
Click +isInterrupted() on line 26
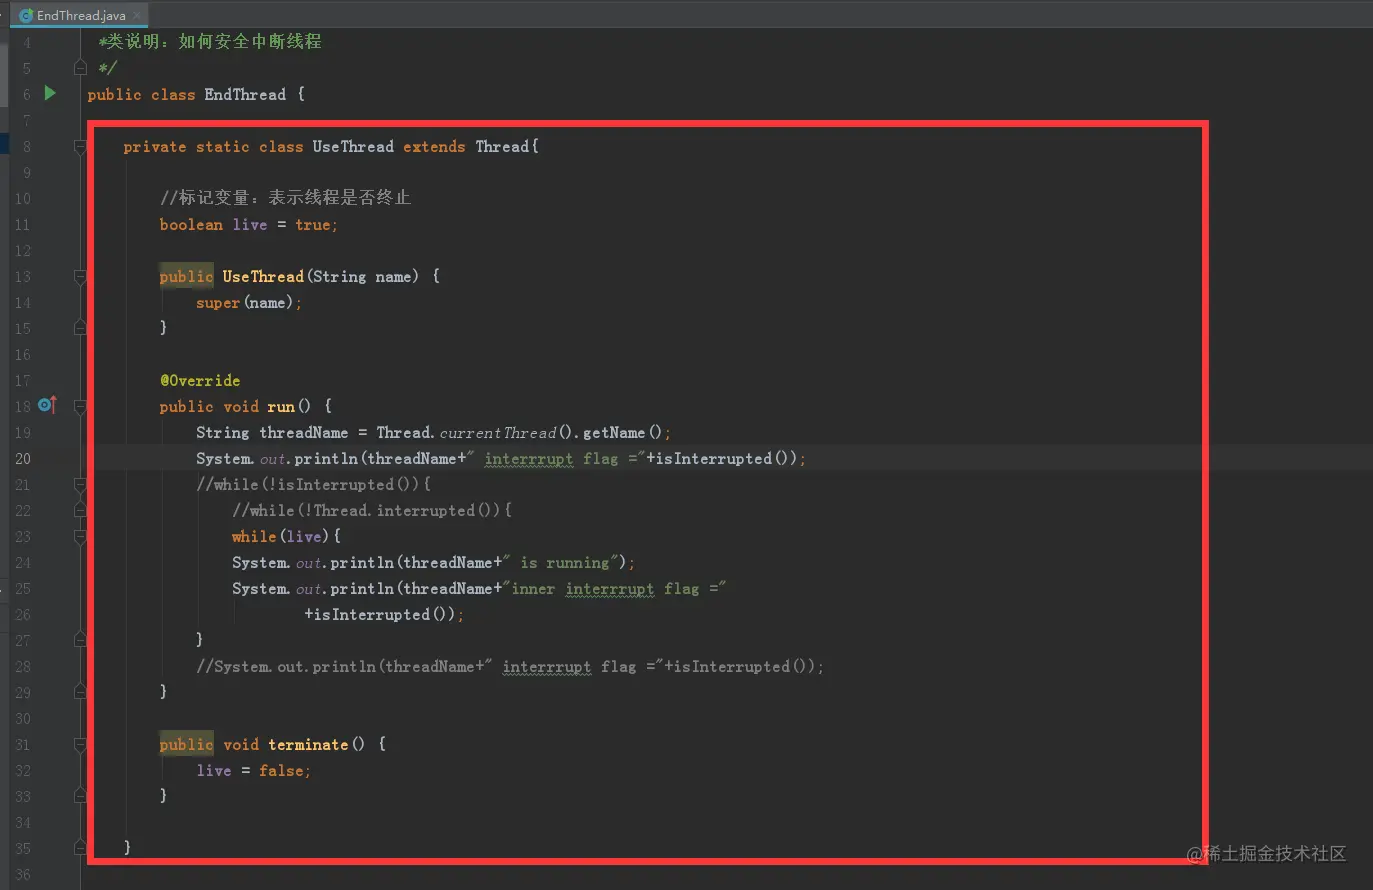tap(380, 614)
